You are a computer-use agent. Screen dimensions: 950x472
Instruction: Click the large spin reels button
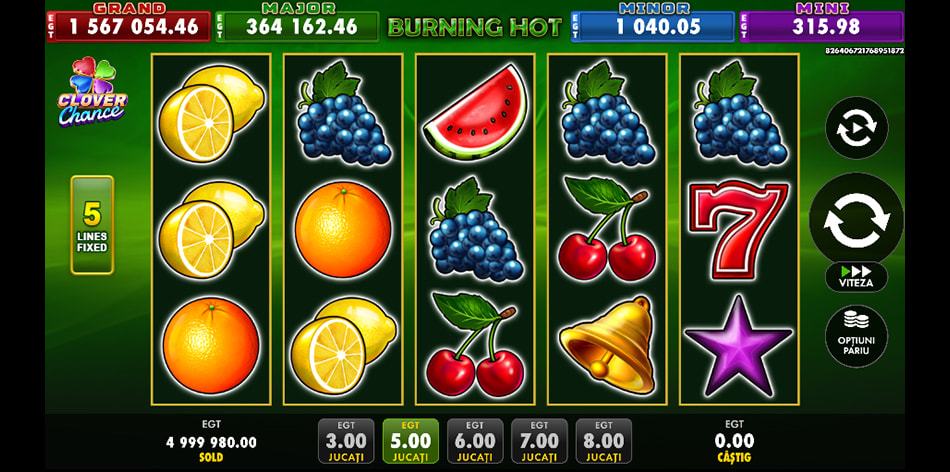point(856,219)
